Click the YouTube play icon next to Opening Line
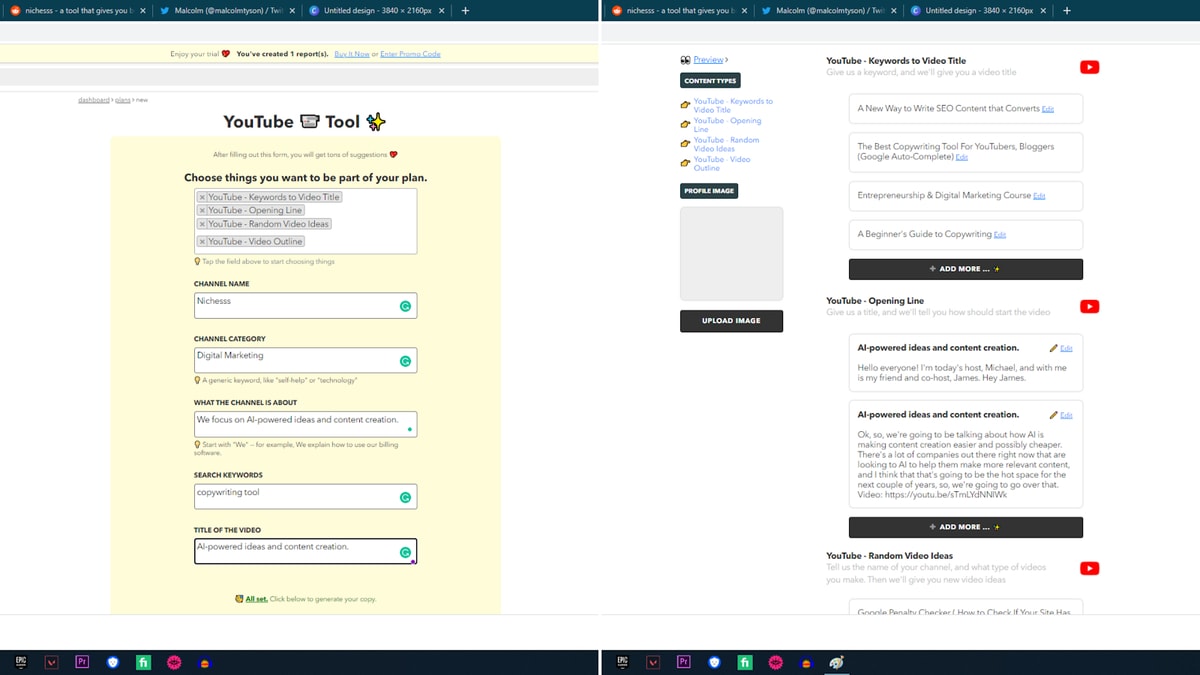 point(1089,307)
